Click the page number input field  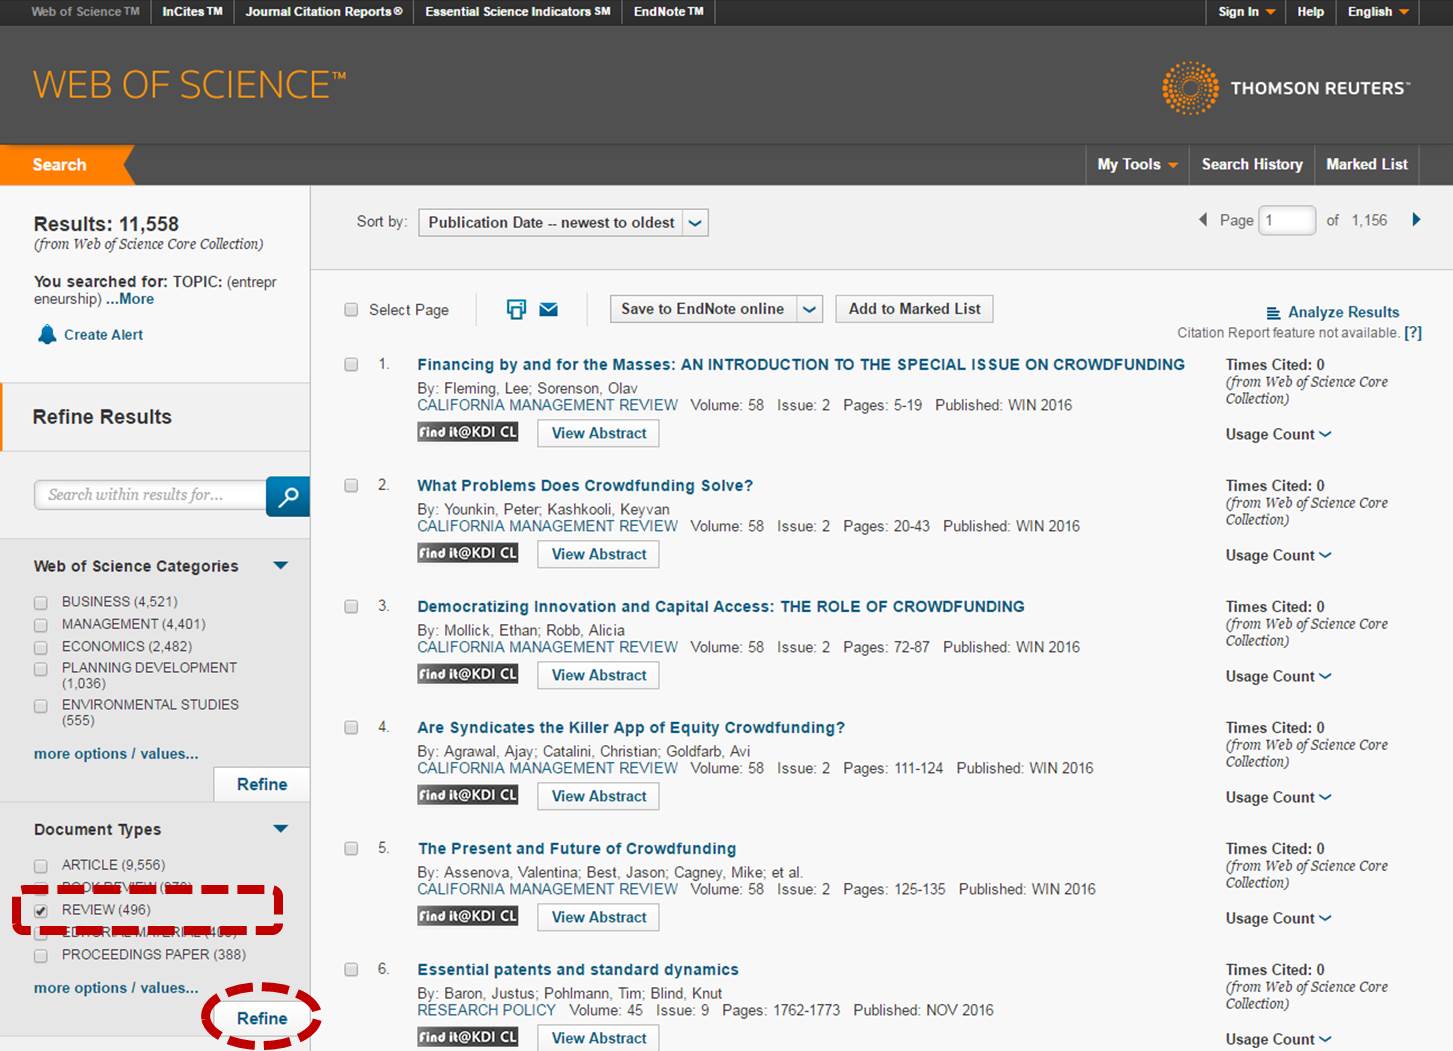click(x=1287, y=220)
